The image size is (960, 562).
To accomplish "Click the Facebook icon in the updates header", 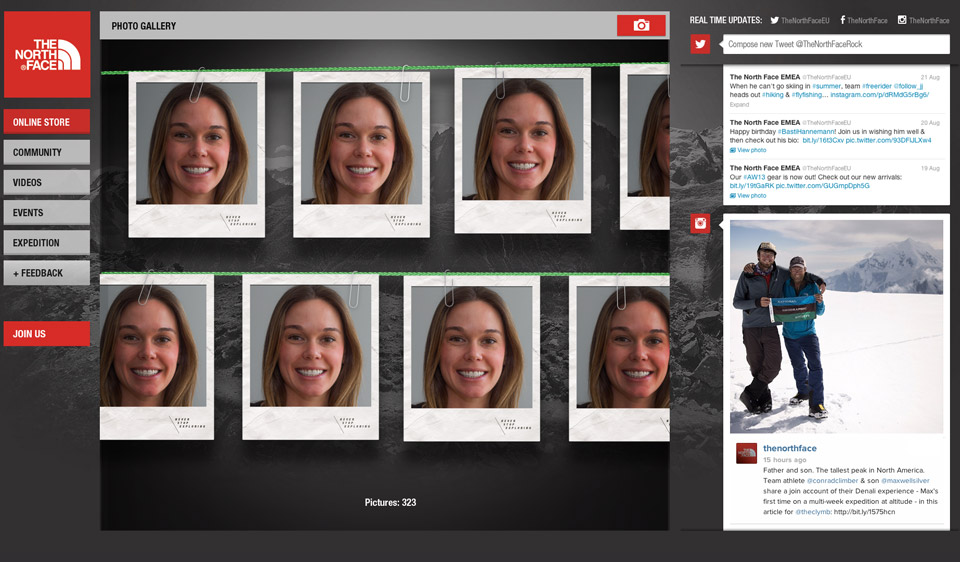I will [842, 20].
